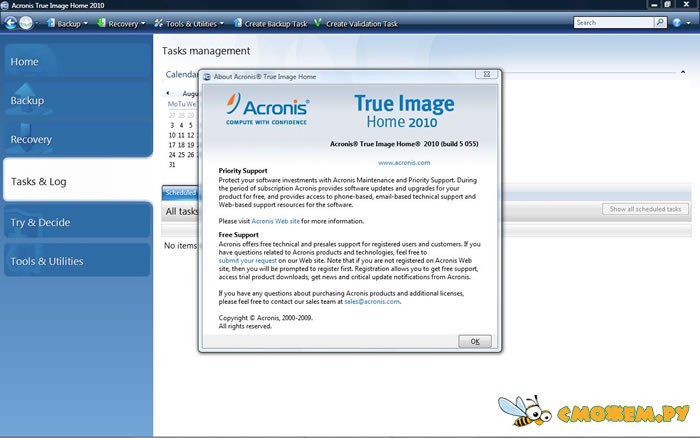Click the Acronis logo in dialog
The width and height of the screenshot is (700, 438).
267,109
